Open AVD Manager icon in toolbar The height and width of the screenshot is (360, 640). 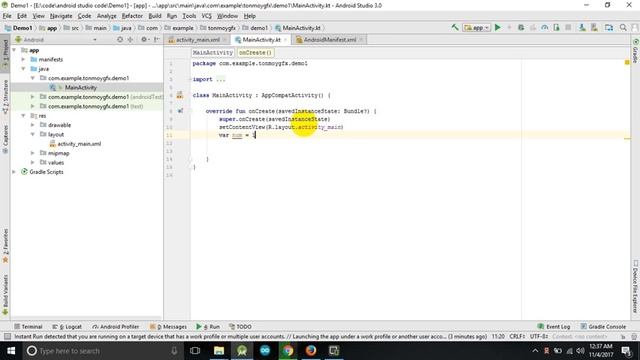coord(582,27)
